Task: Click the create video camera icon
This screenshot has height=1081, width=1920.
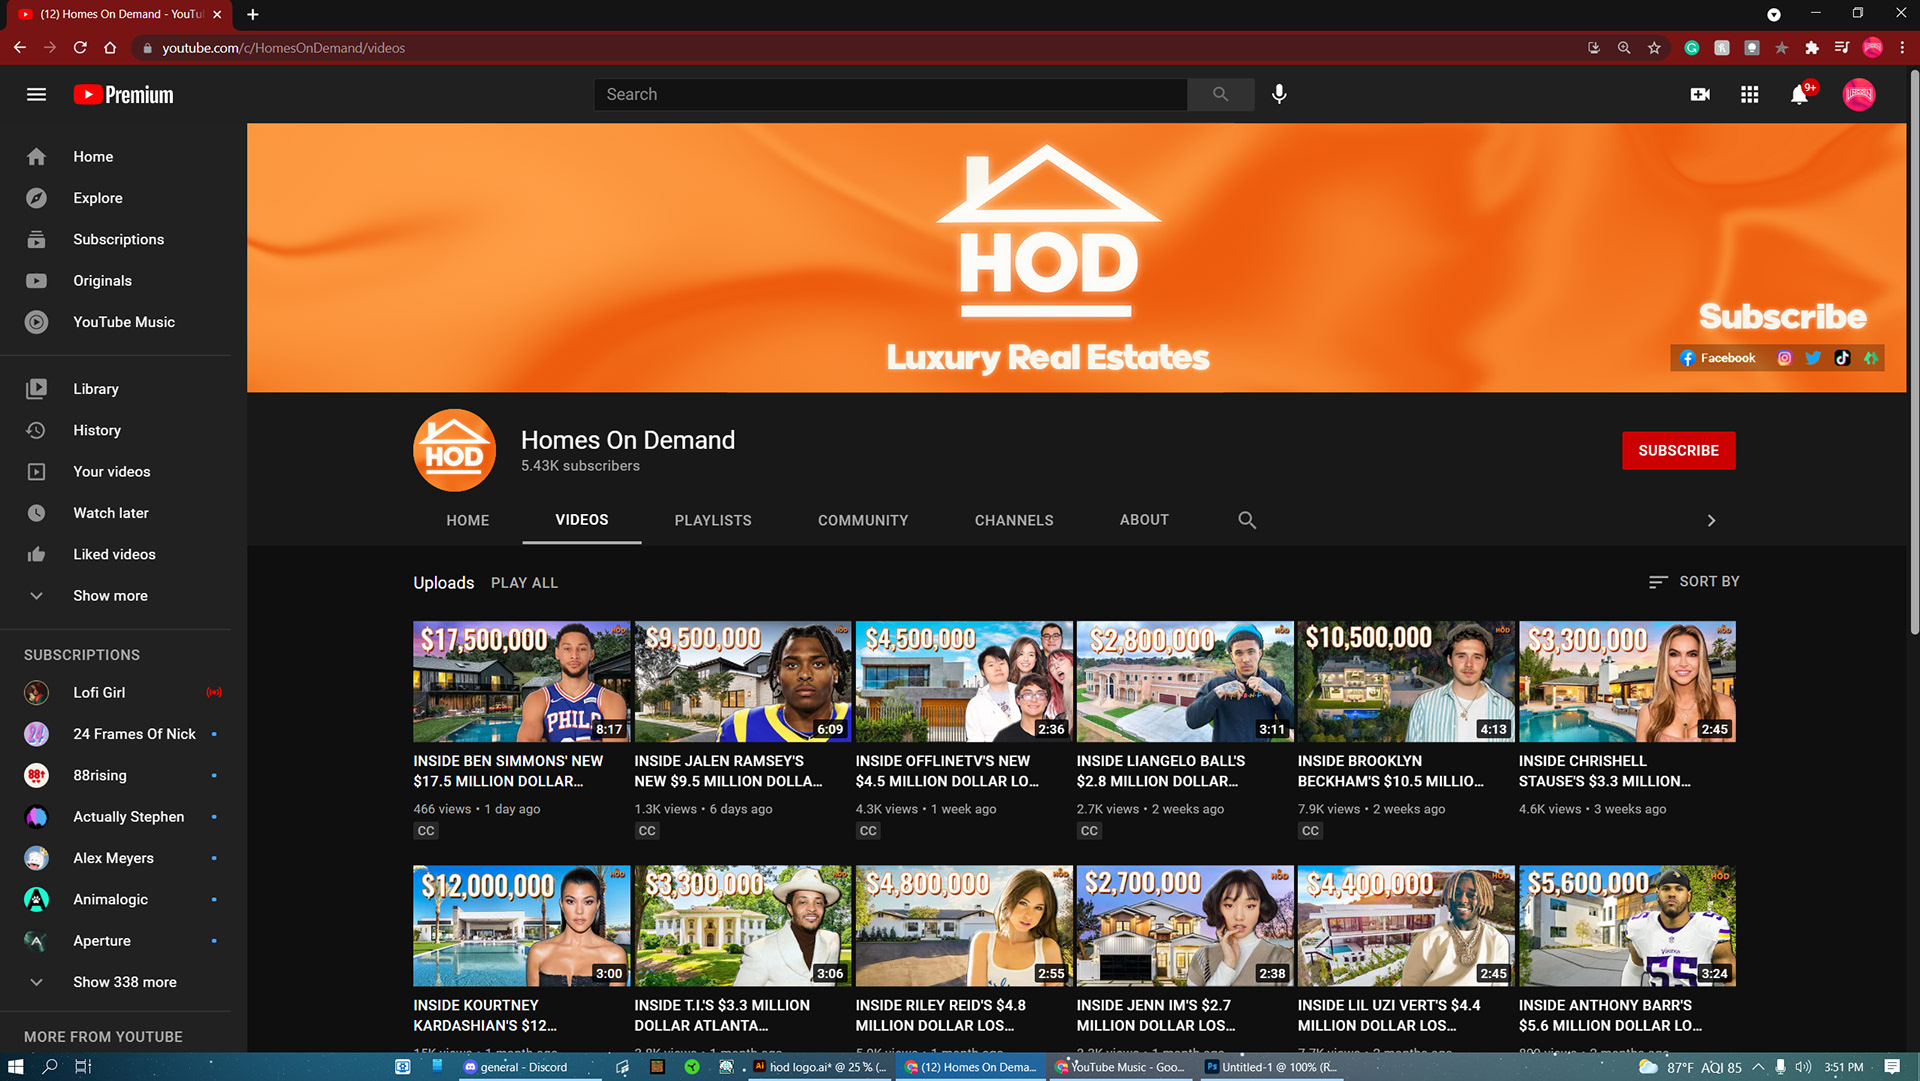Action: click(1700, 94)
